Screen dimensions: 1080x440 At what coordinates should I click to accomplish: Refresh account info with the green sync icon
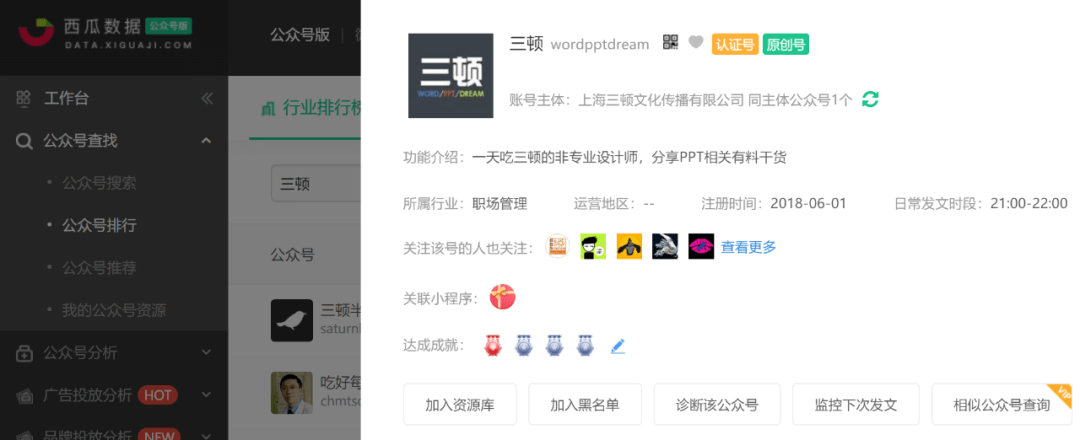871,99
